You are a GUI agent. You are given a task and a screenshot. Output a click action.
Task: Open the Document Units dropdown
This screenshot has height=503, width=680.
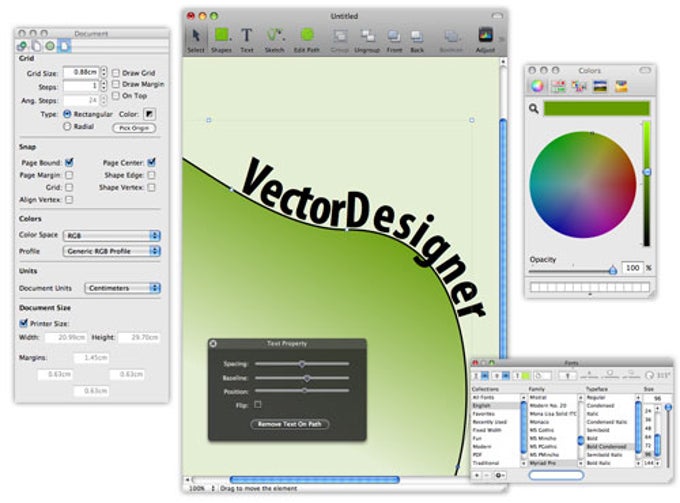(x=122, y=288)
